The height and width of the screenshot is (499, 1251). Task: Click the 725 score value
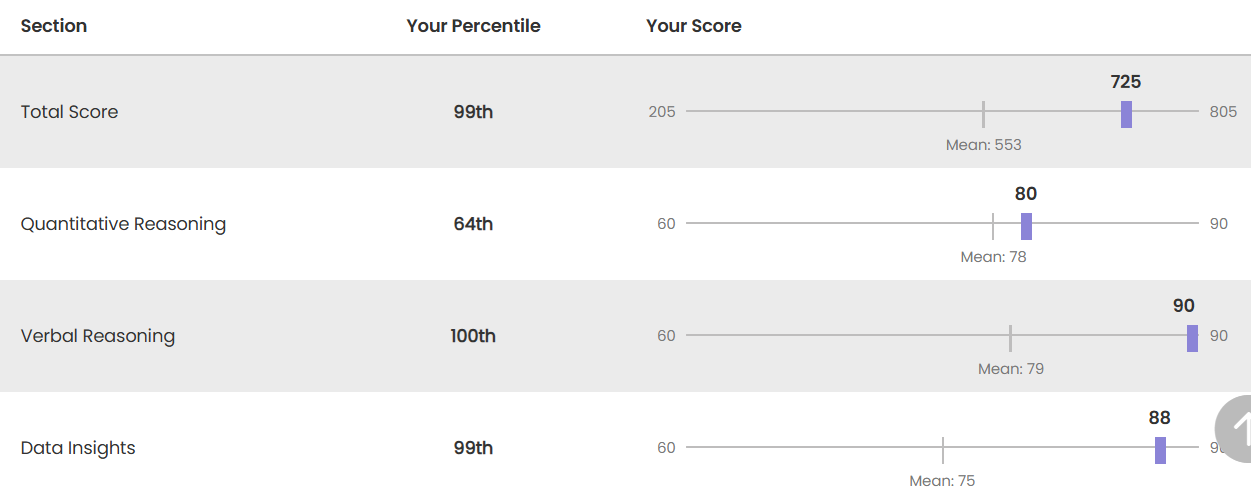(x=1126, y=82)
